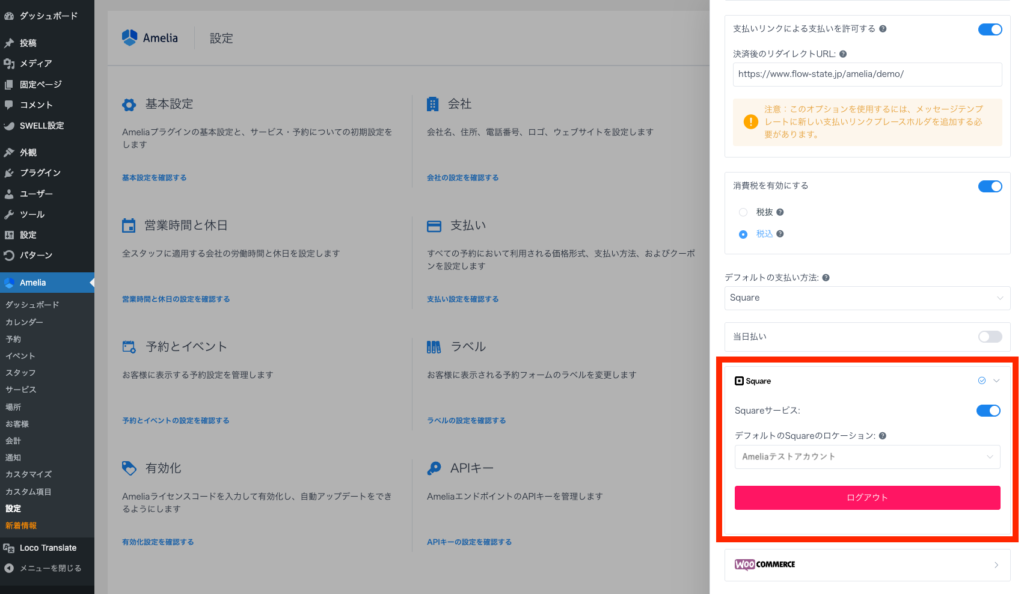This screenshot has width=1024, height=594.
Task: Toggle 支払いリンクによる支払いを許可する switch
Action: (989, 29)
